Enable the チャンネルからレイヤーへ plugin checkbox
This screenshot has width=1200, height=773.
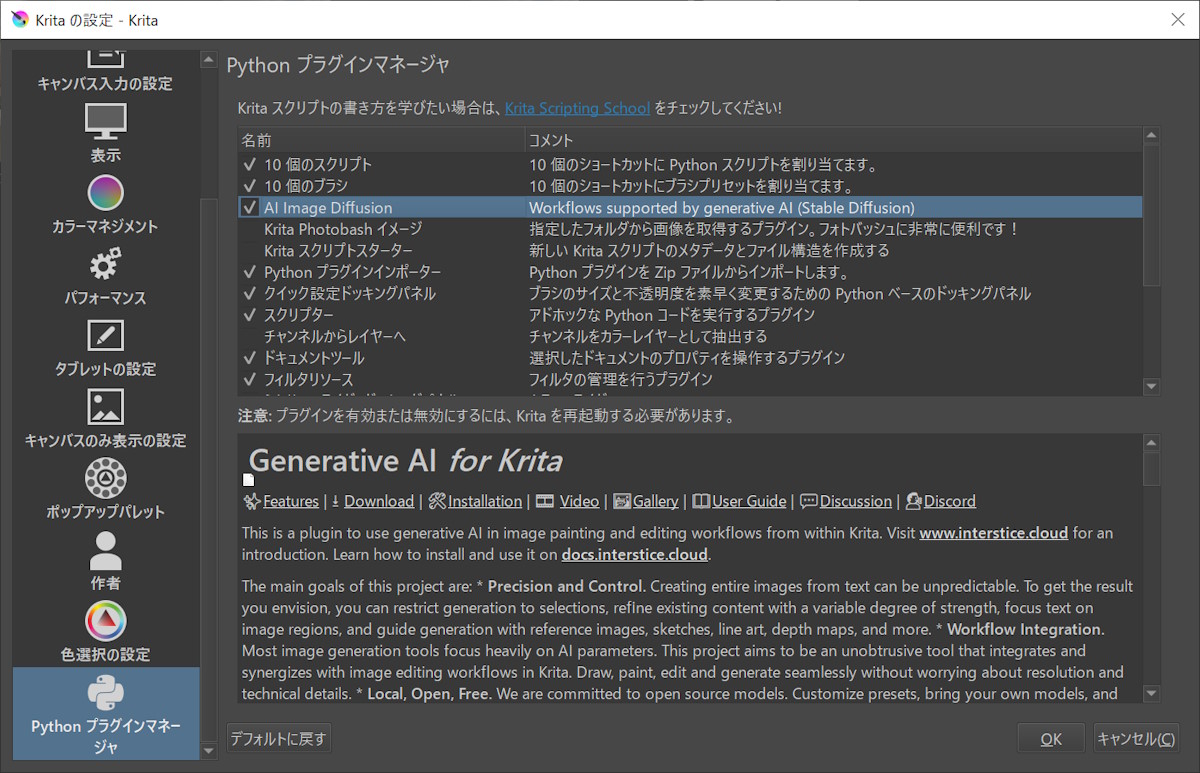point(250,336)
